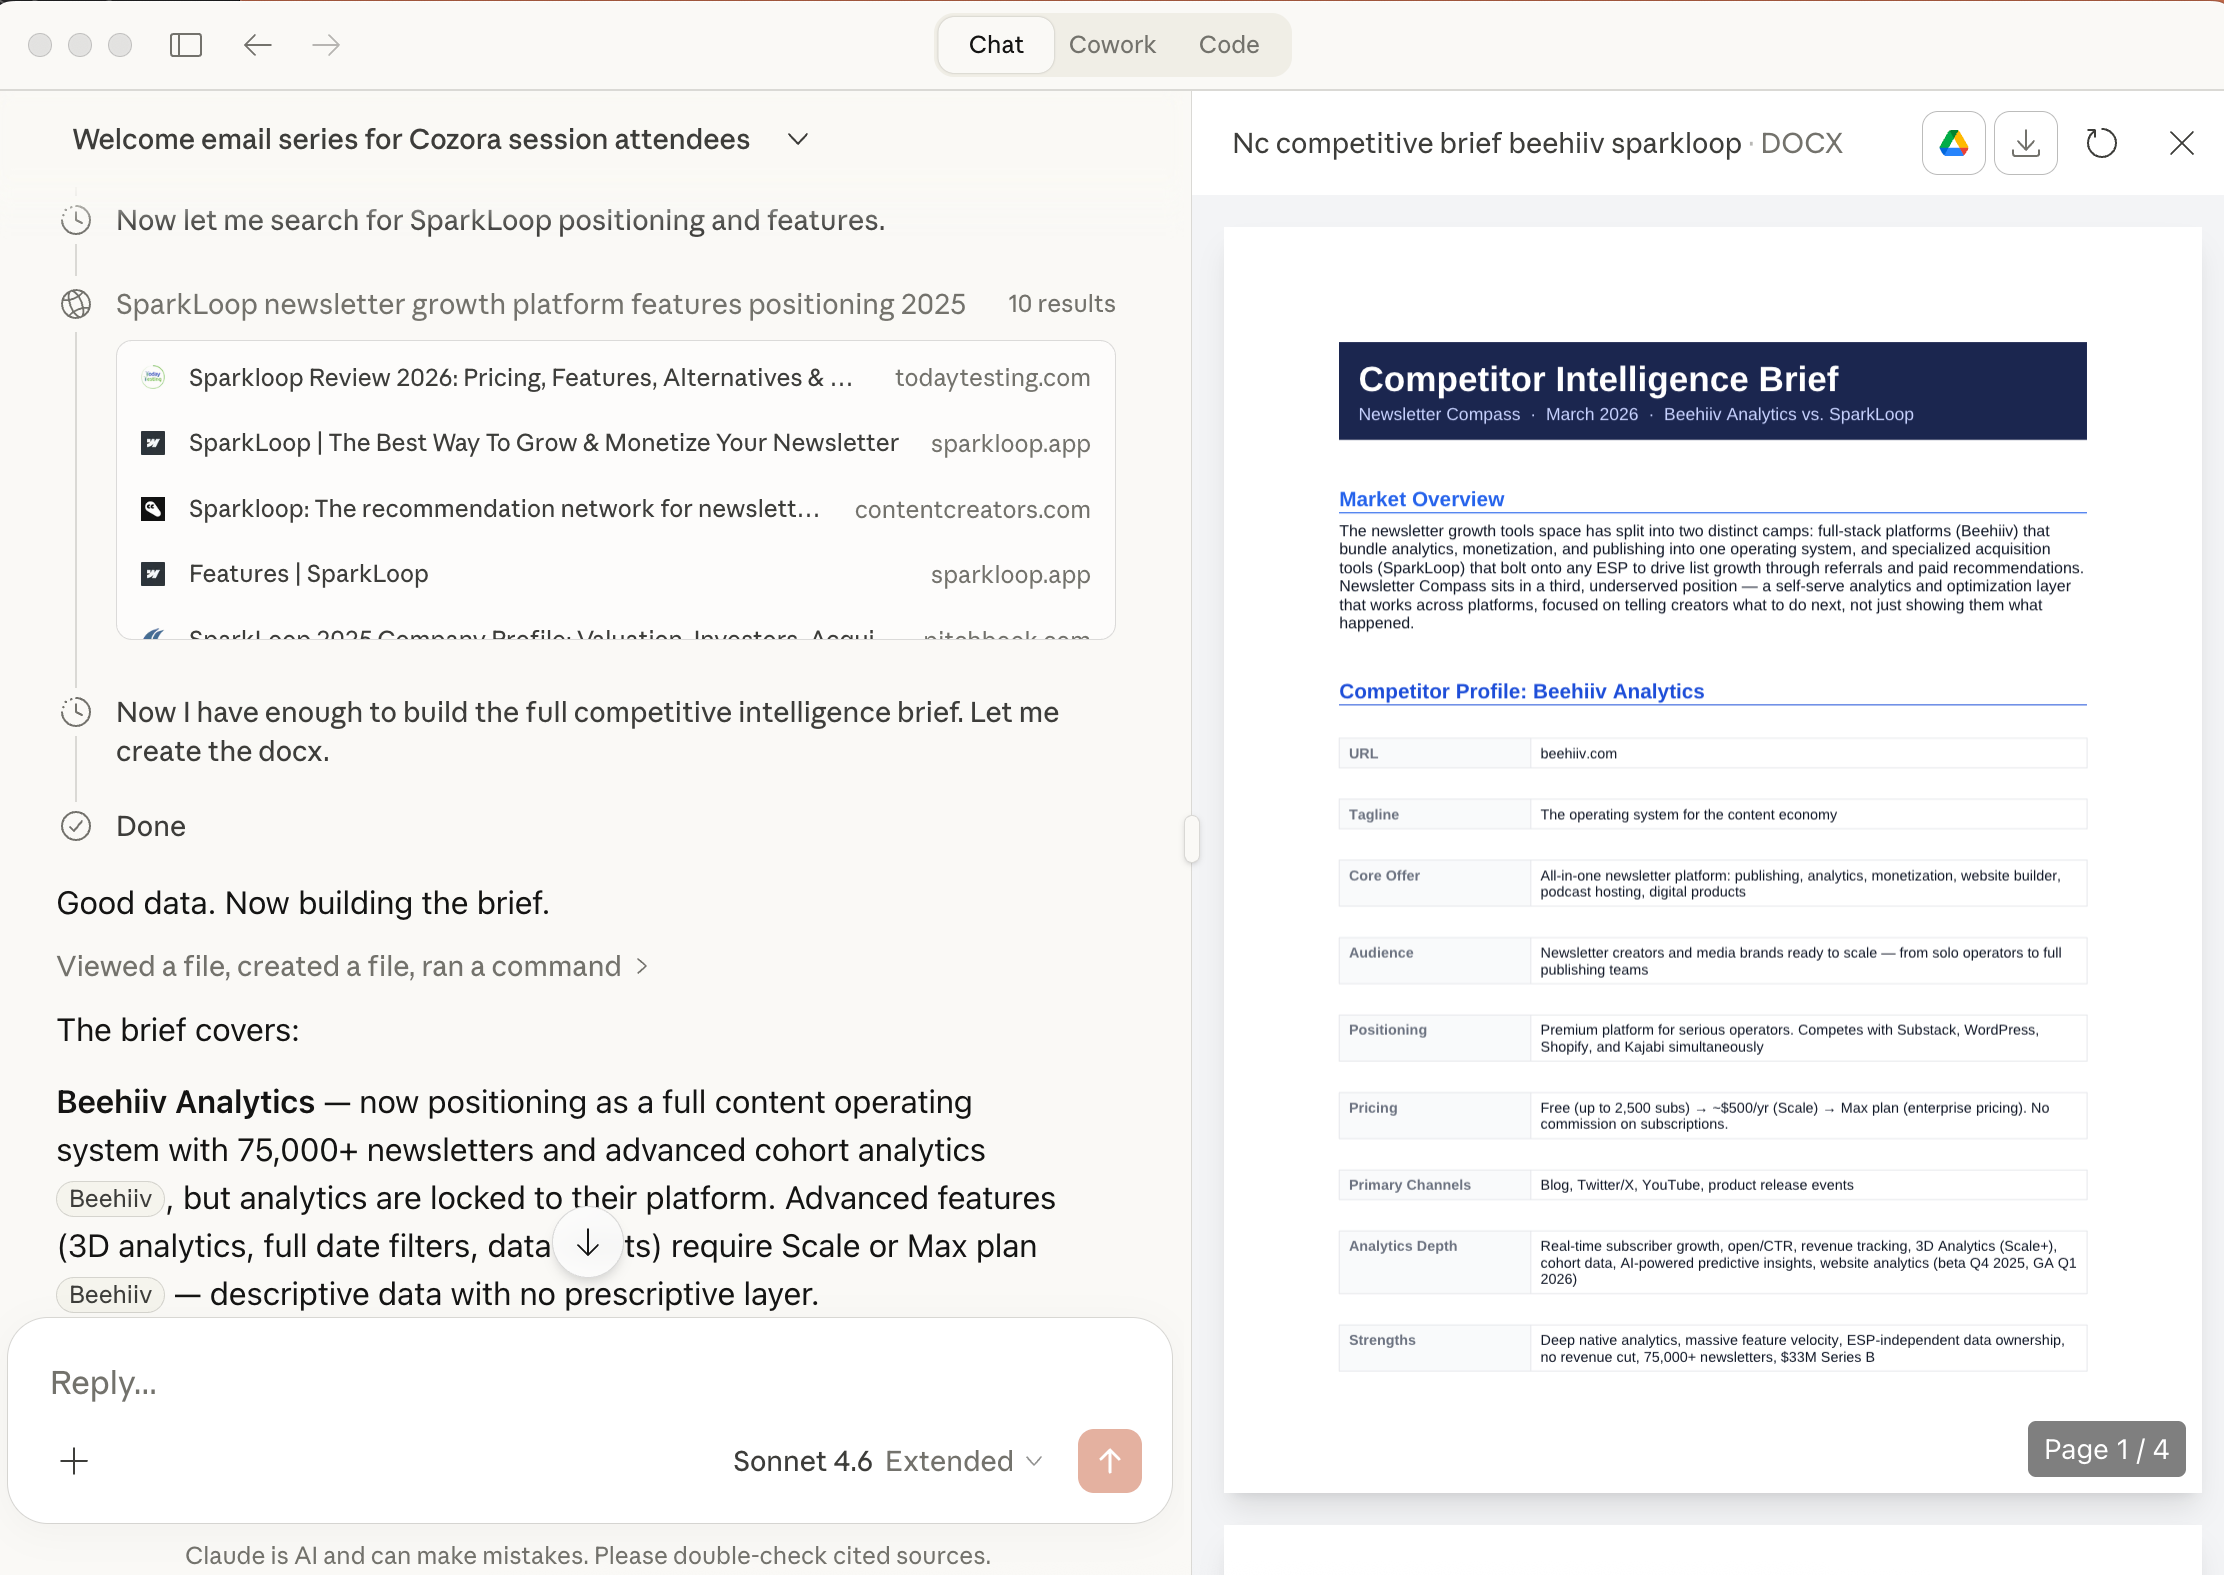Open the conversation title dropdown
The width and height of the screenshot is (2224, 1575).
(x=797, y=140)
